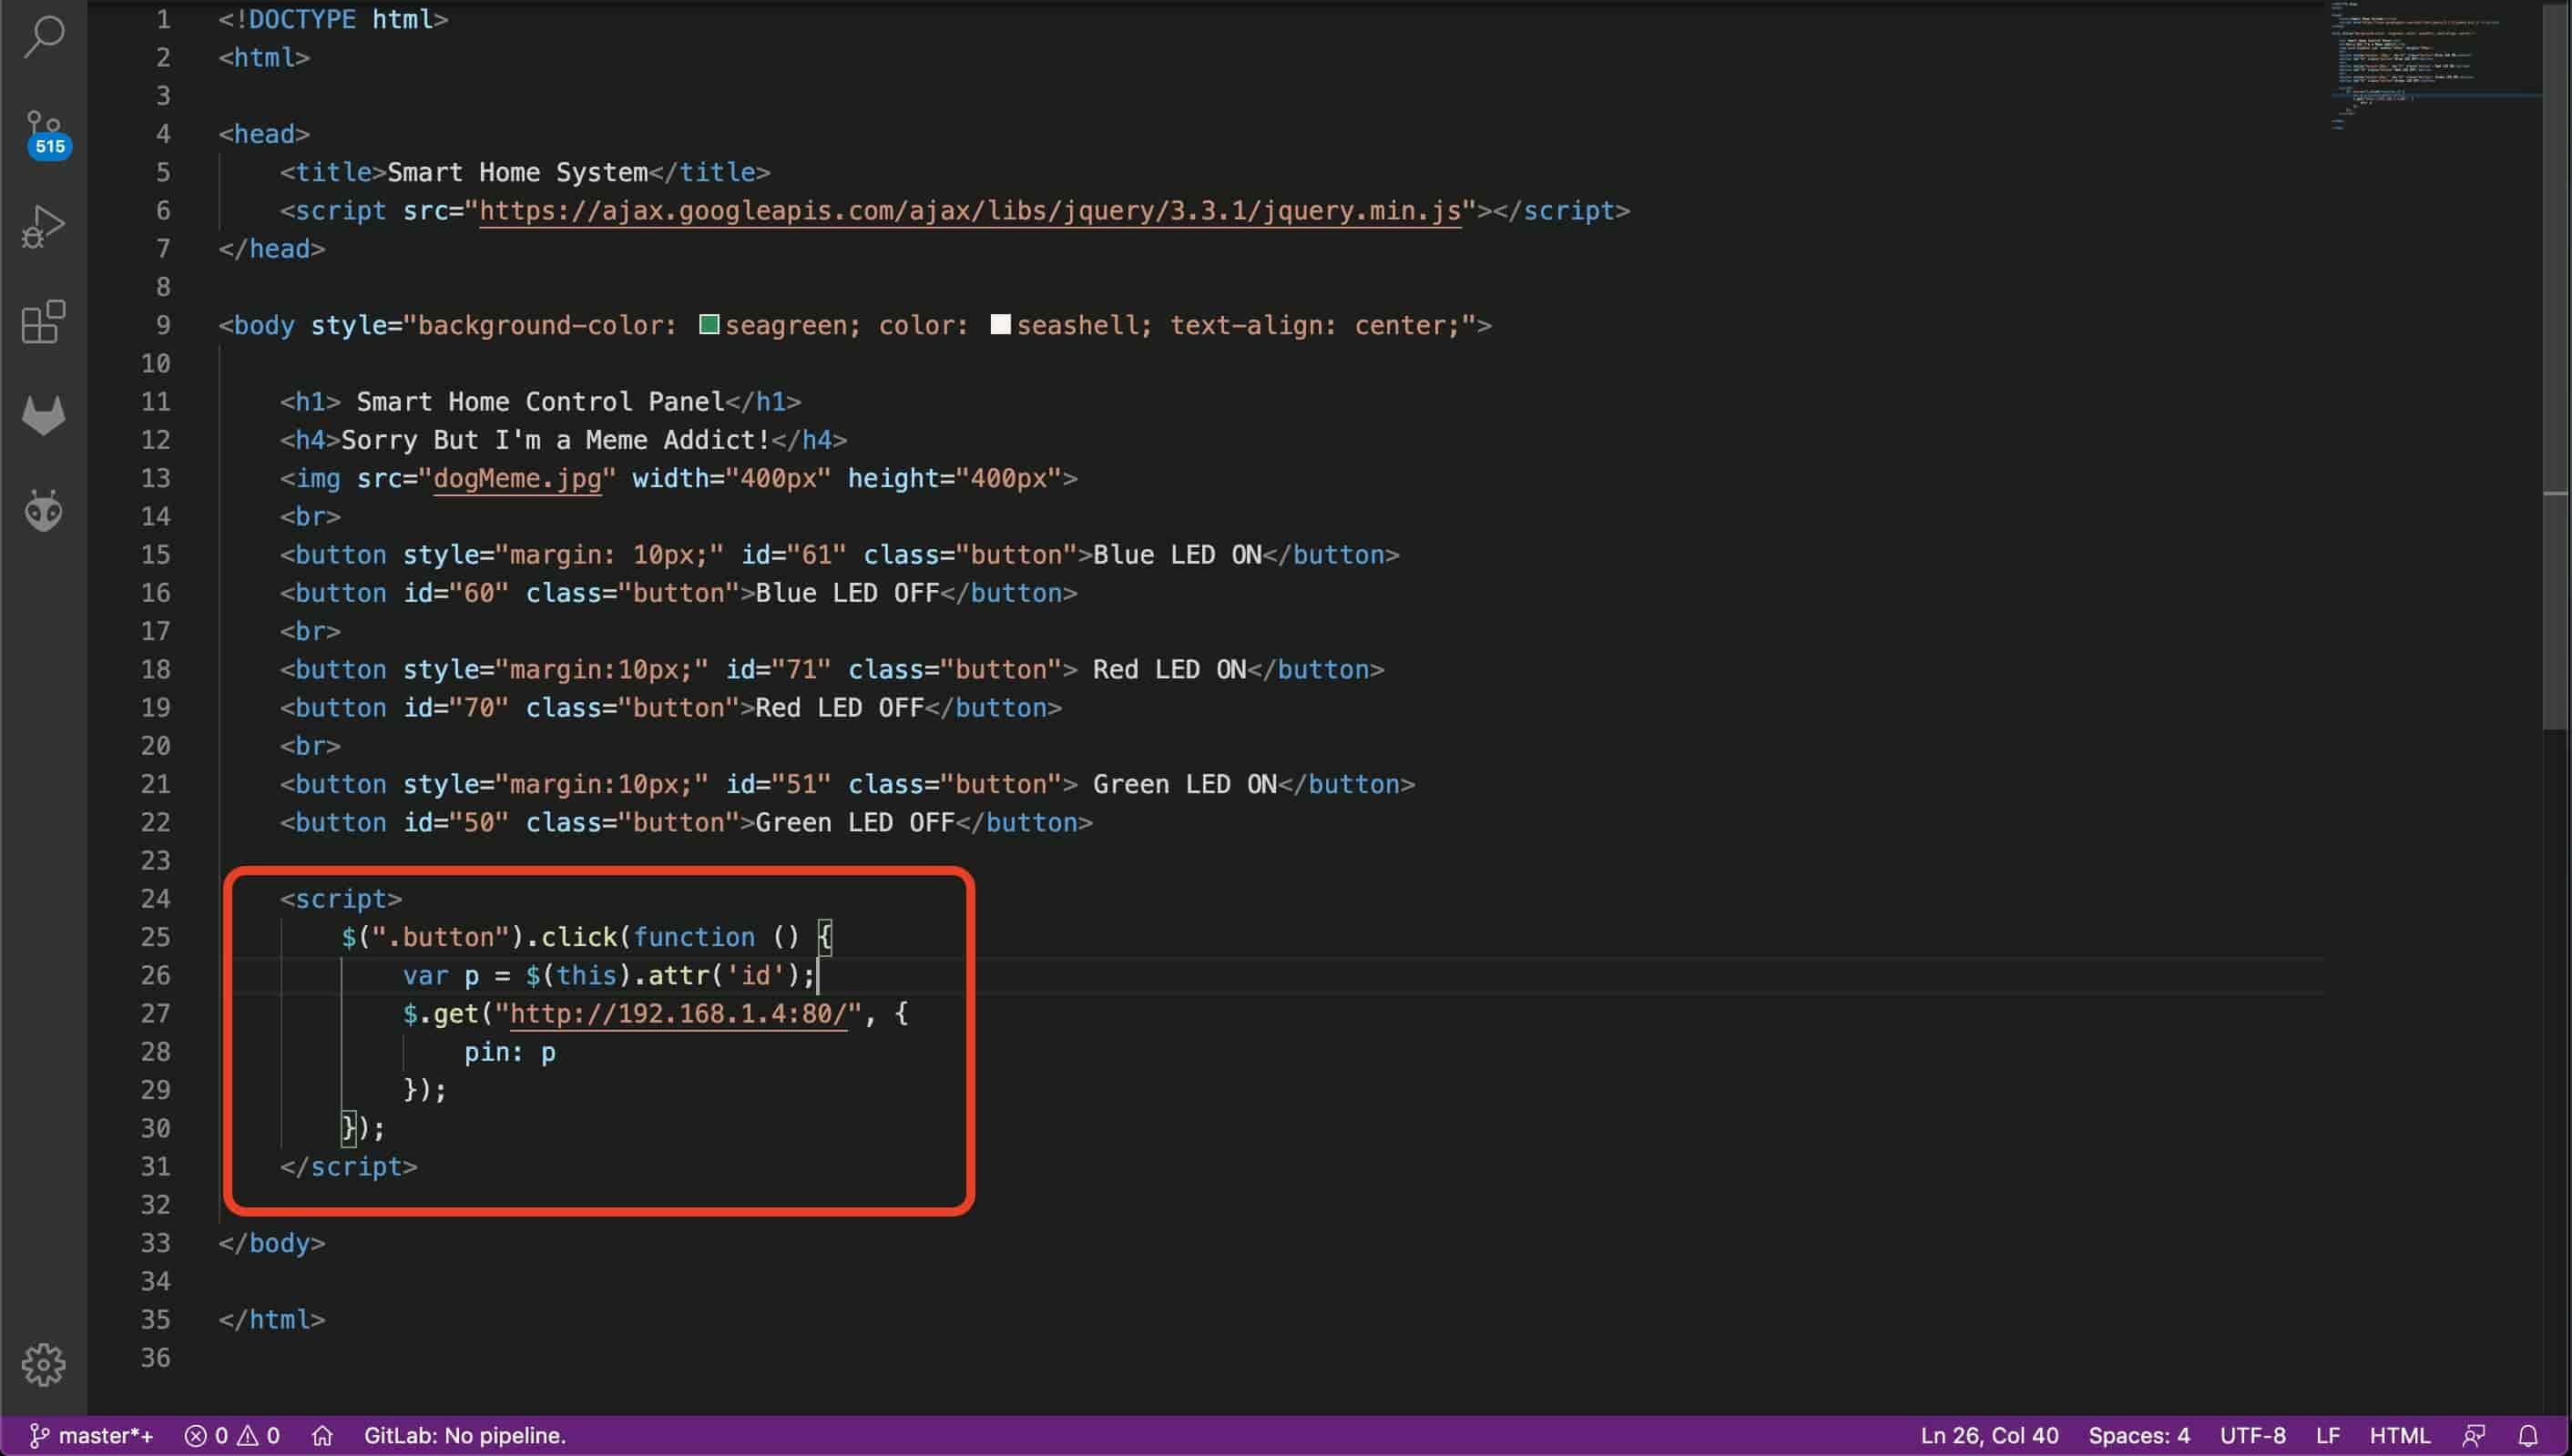Click the feedback icon in the status bar

coord(2474,1436)
